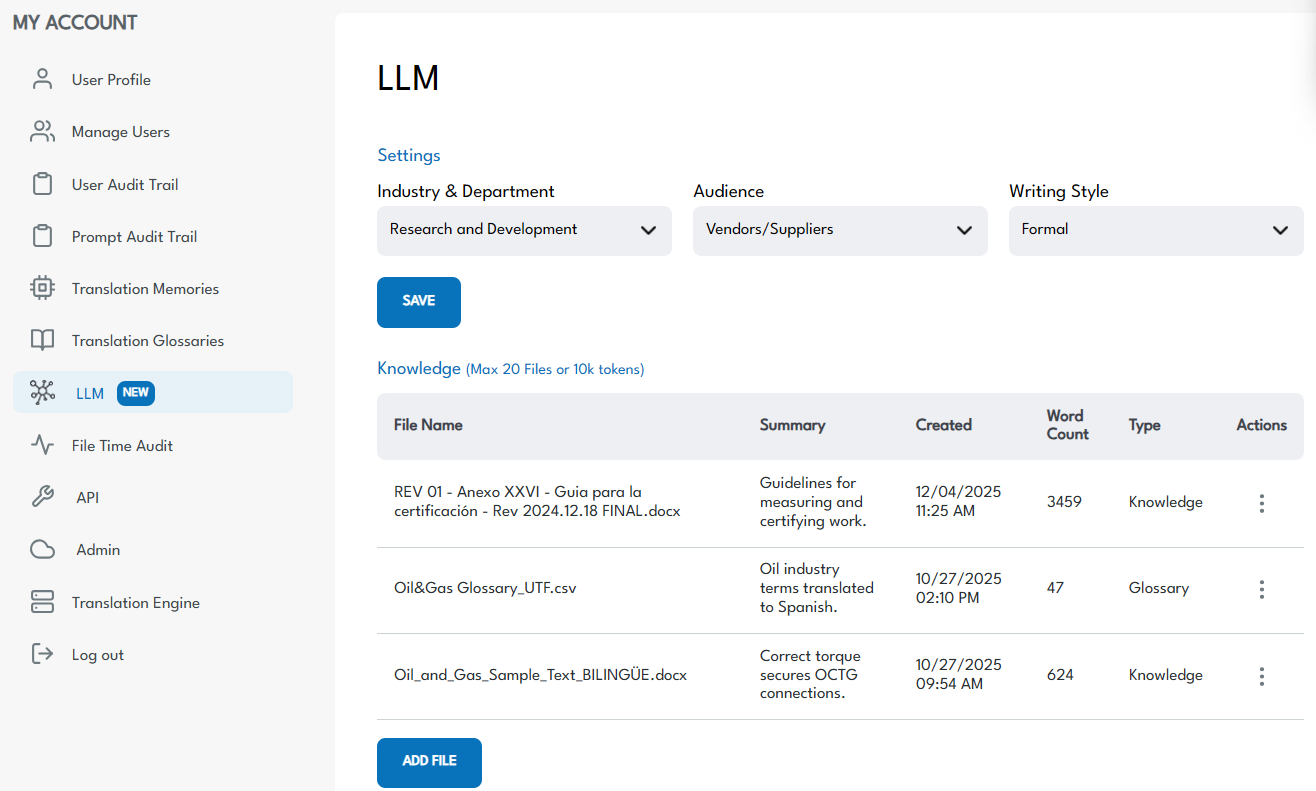1316x791 pixels.
Task: Click the Translation Glossaries book icon
Action: pyautogui.click(x=42, y=341)
